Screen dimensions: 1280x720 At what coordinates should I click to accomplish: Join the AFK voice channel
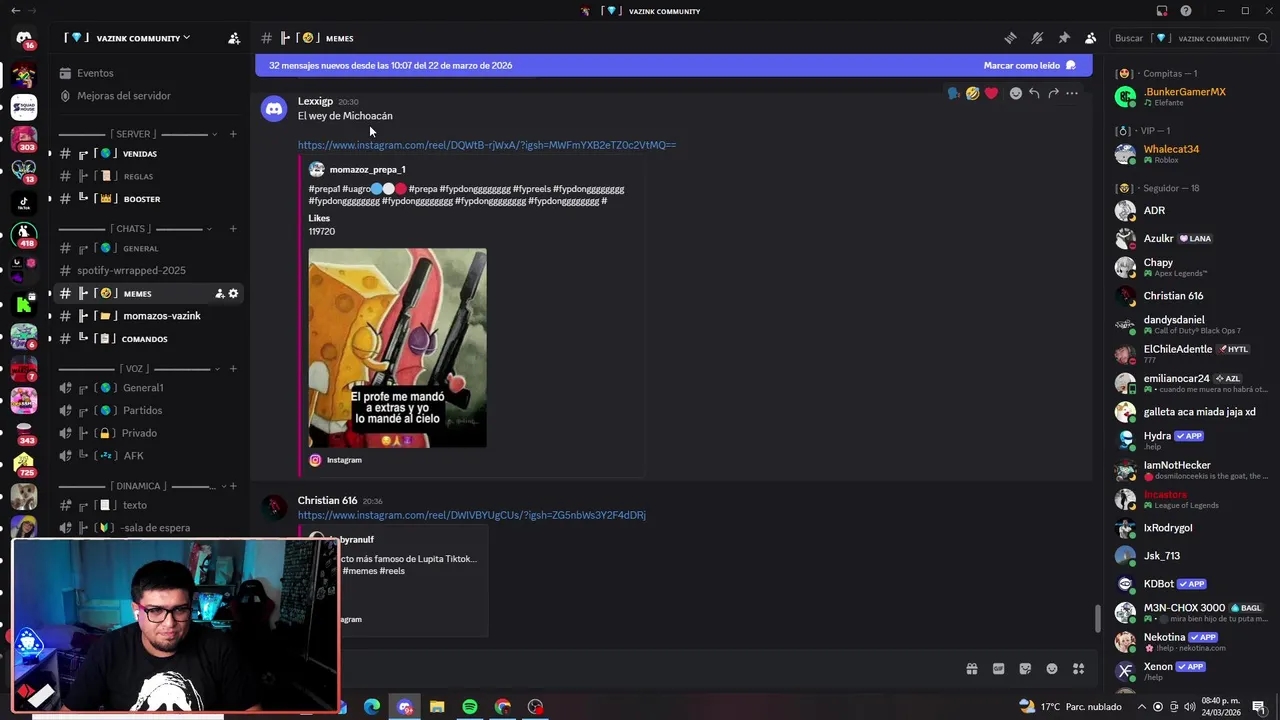pyautogui.click(x=149, y=456)
